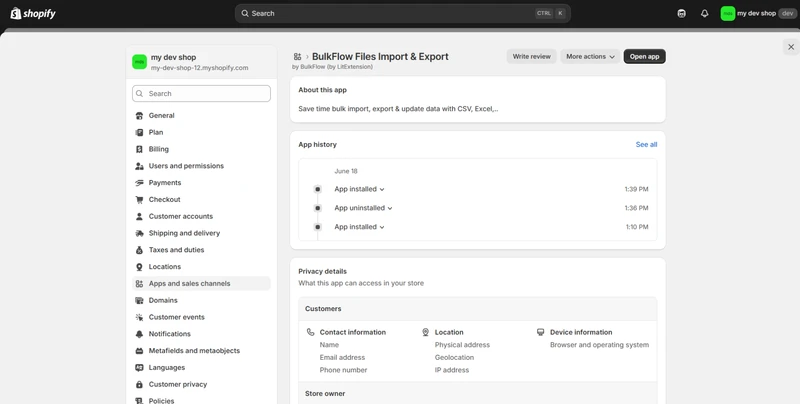800x404 pixels.
Task: Click the Plan settings icon
Action: pos(139,133)
